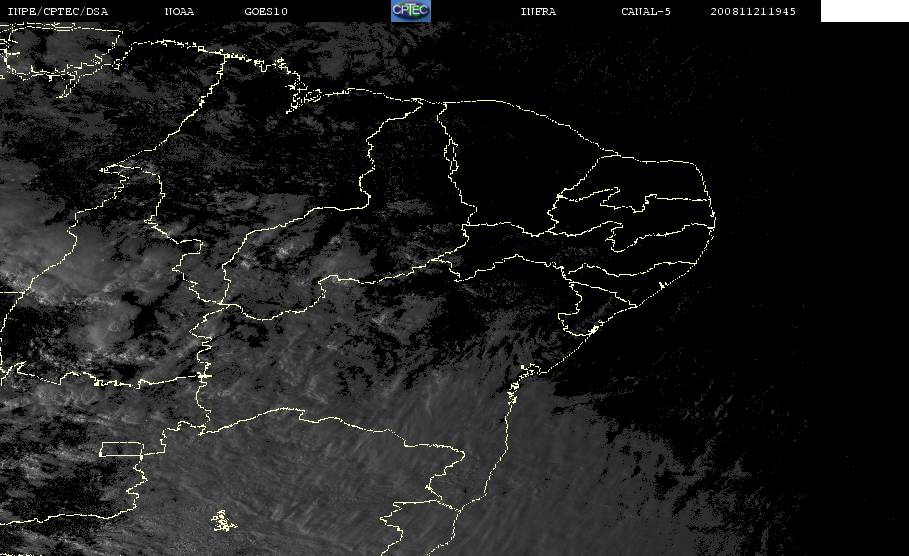This screenshot has width=909, height=556.
Task: Select the GOES10 satellite label
Action: coord(266,12)
